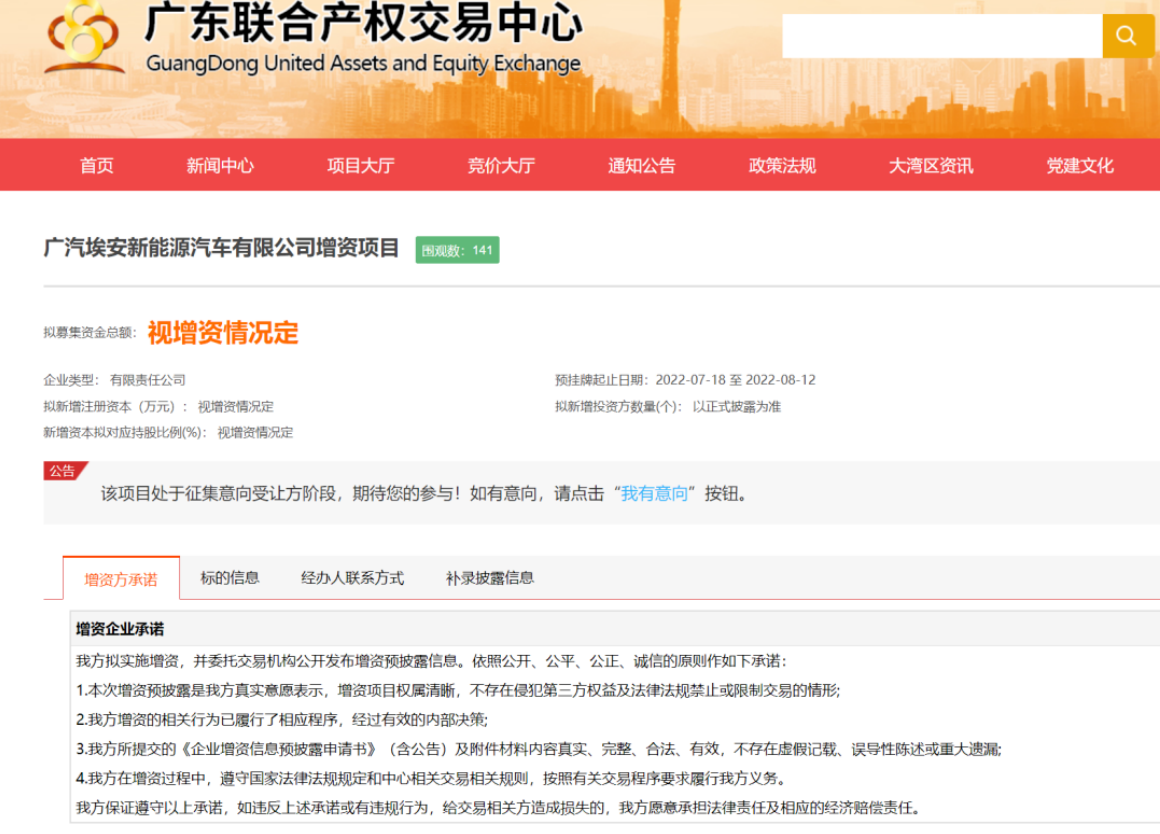
Task: Click the 广东联合产权交易中心 site title
Action: tap(363, 24)
